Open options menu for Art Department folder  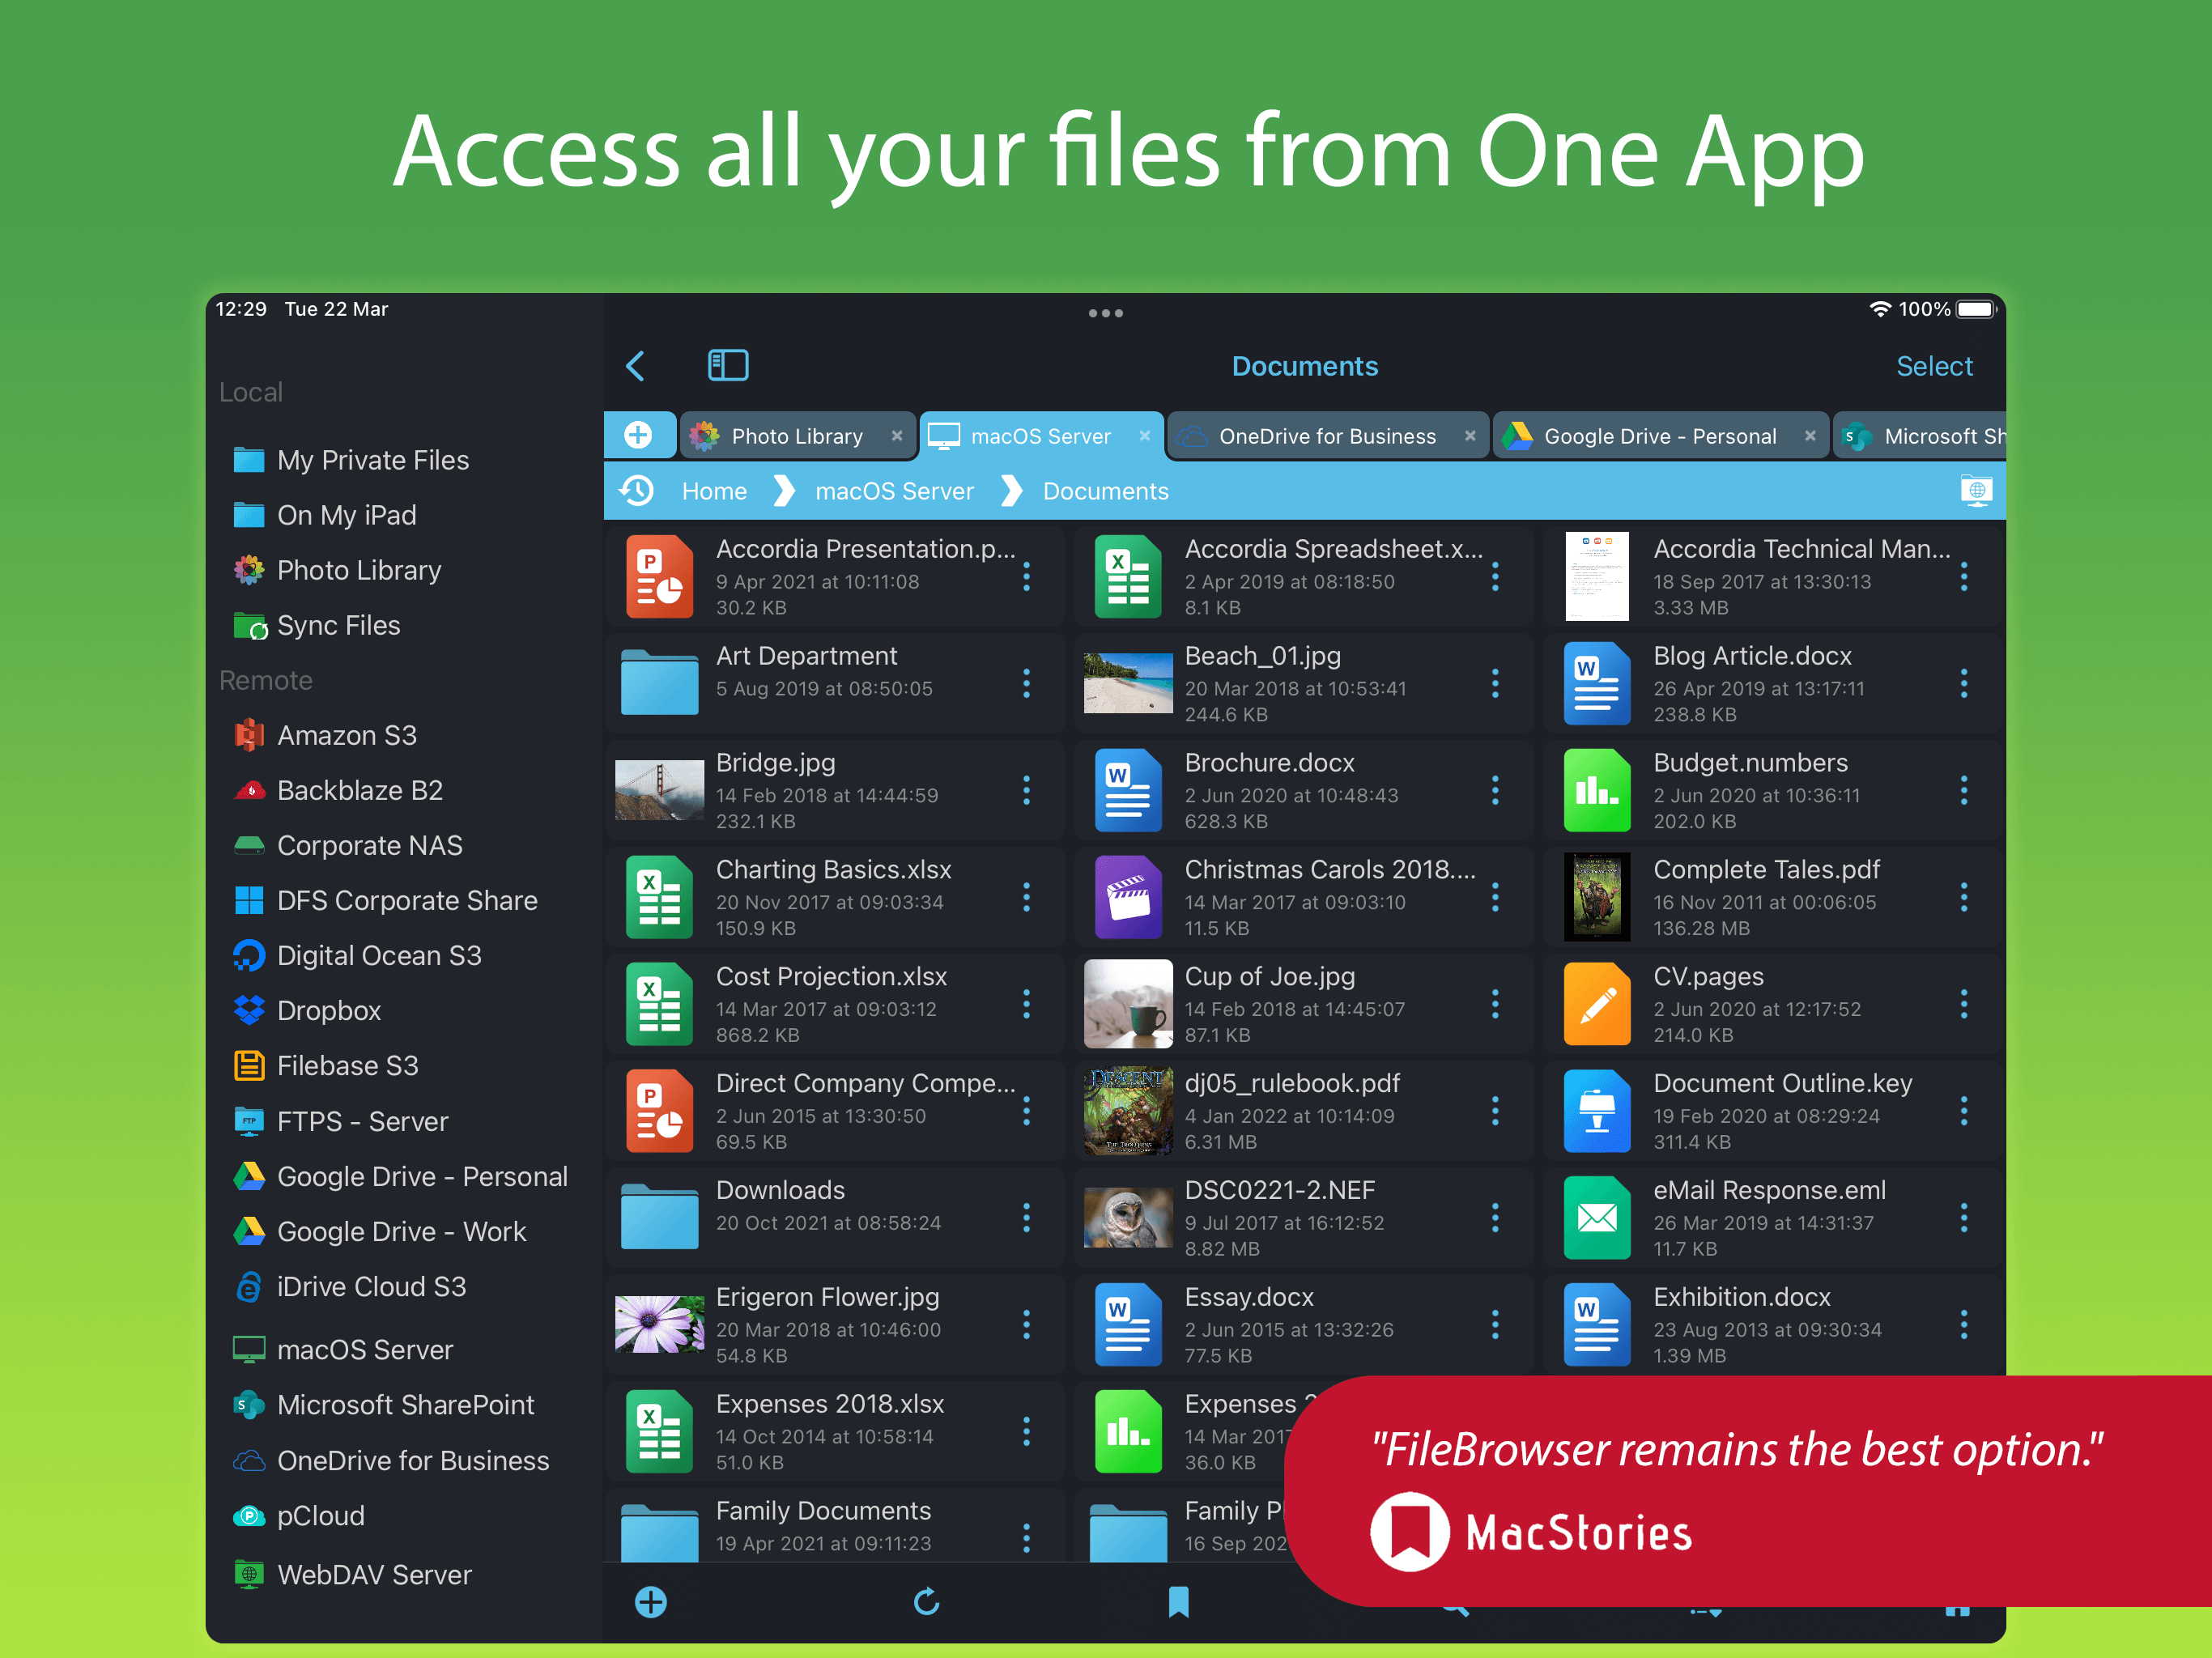(1027, 684)
